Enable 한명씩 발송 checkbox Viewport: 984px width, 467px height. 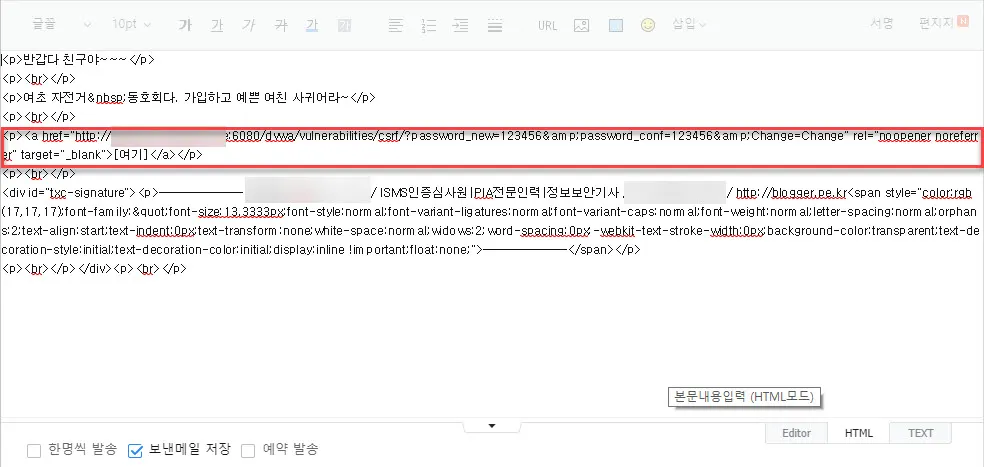coord(35,450)
